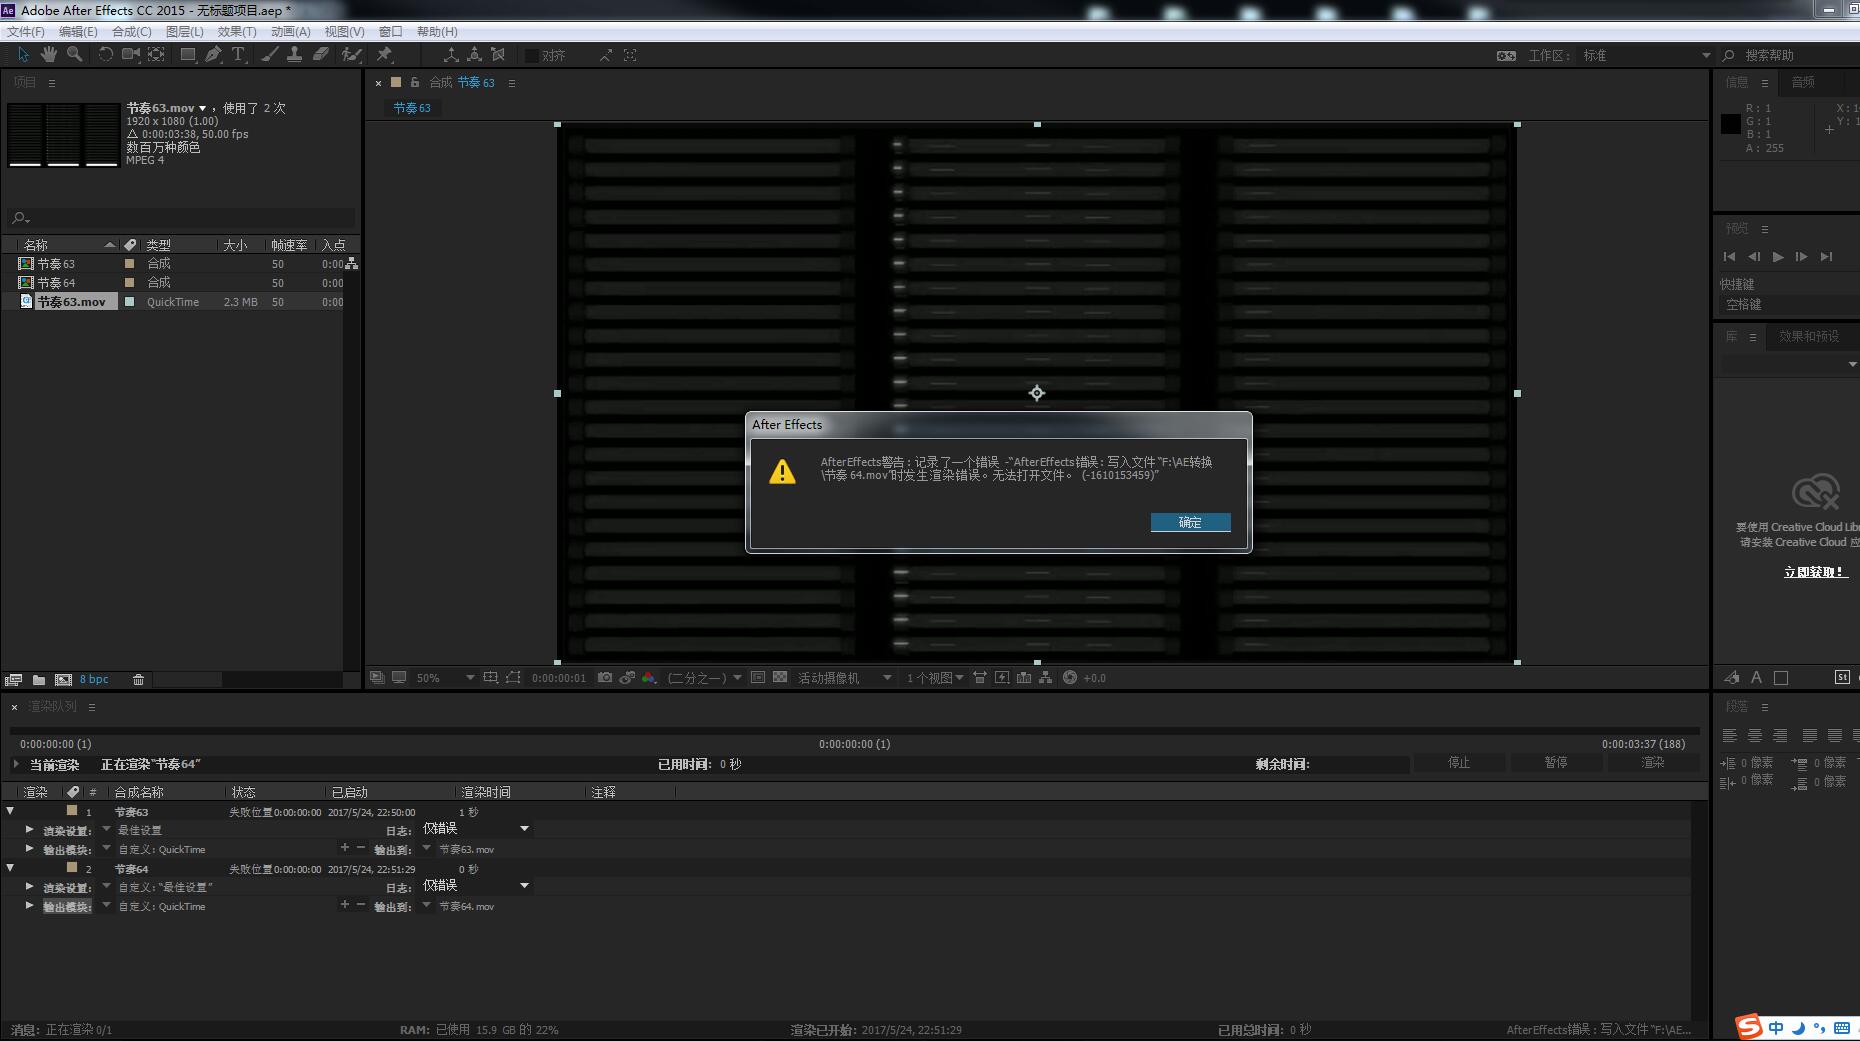Screen dimensions: 1860x1041
Task: Click the 立即获取! Creative Cloud link
Action: click(x=1814, y=572)
